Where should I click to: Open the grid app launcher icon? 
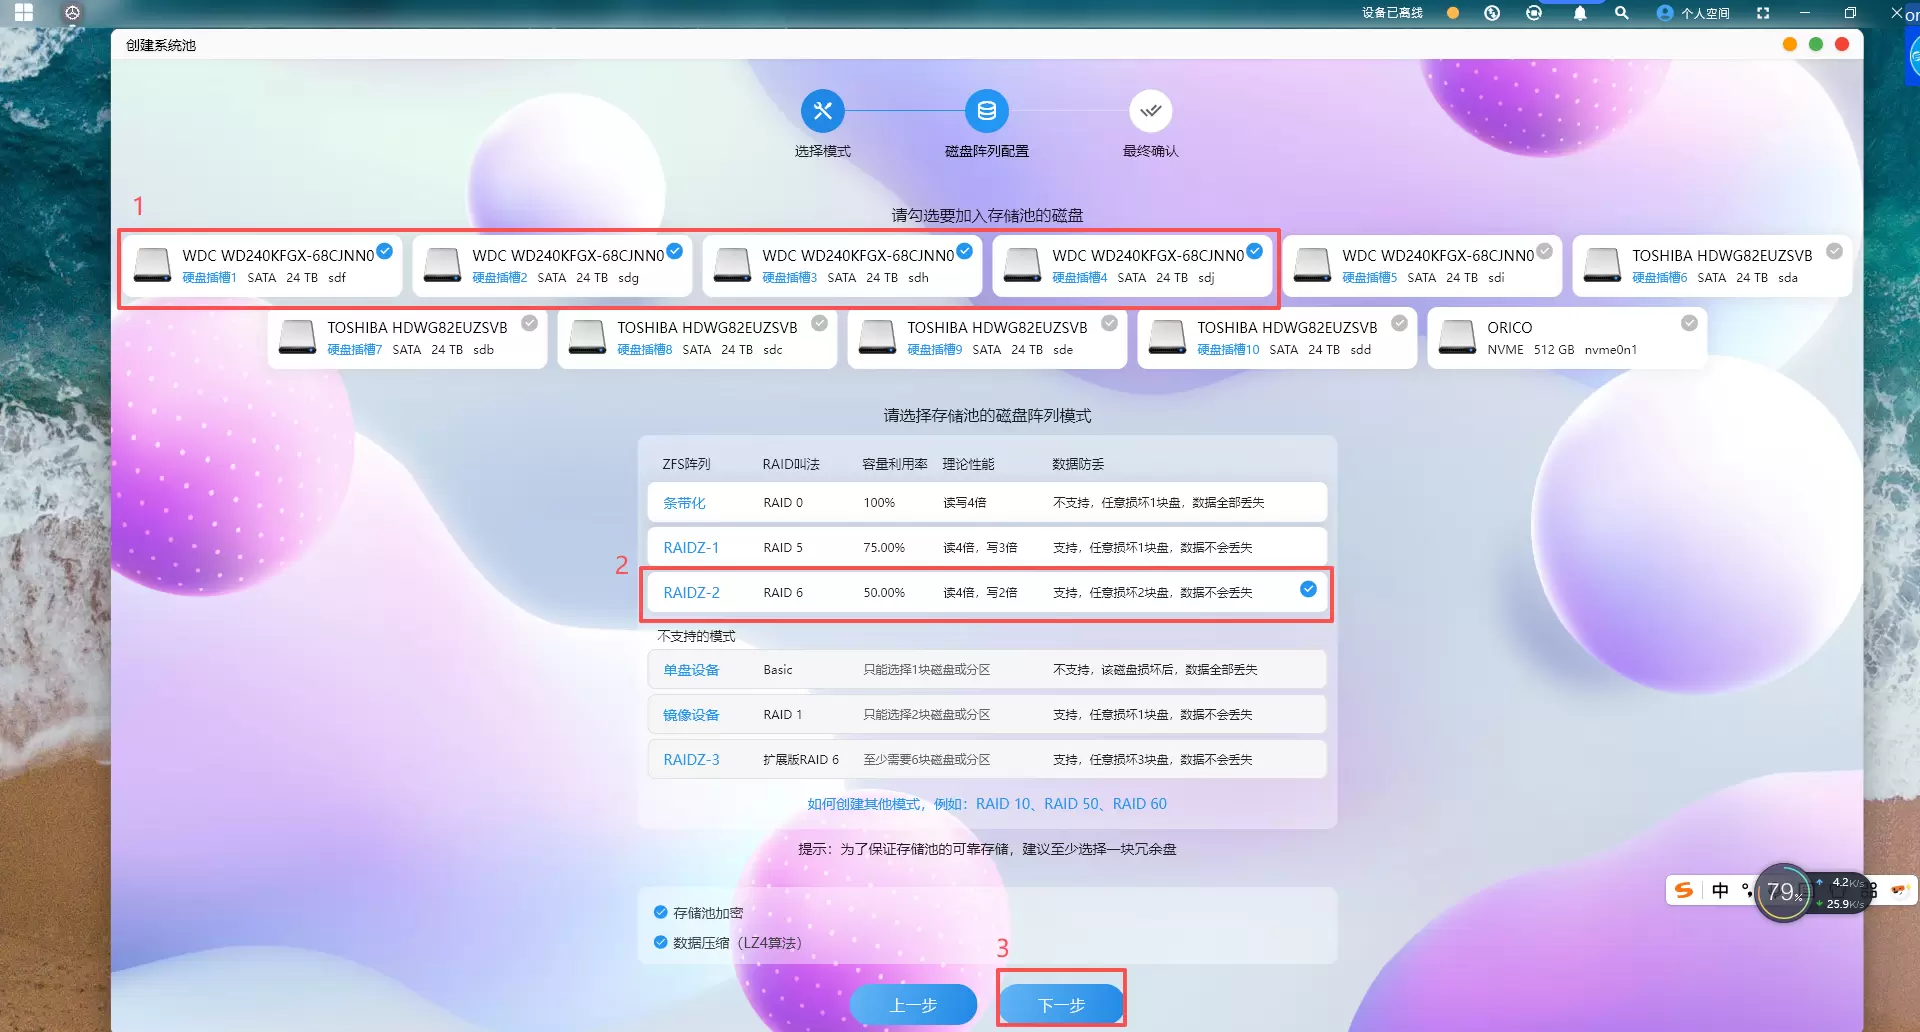[x=24, y=13]
